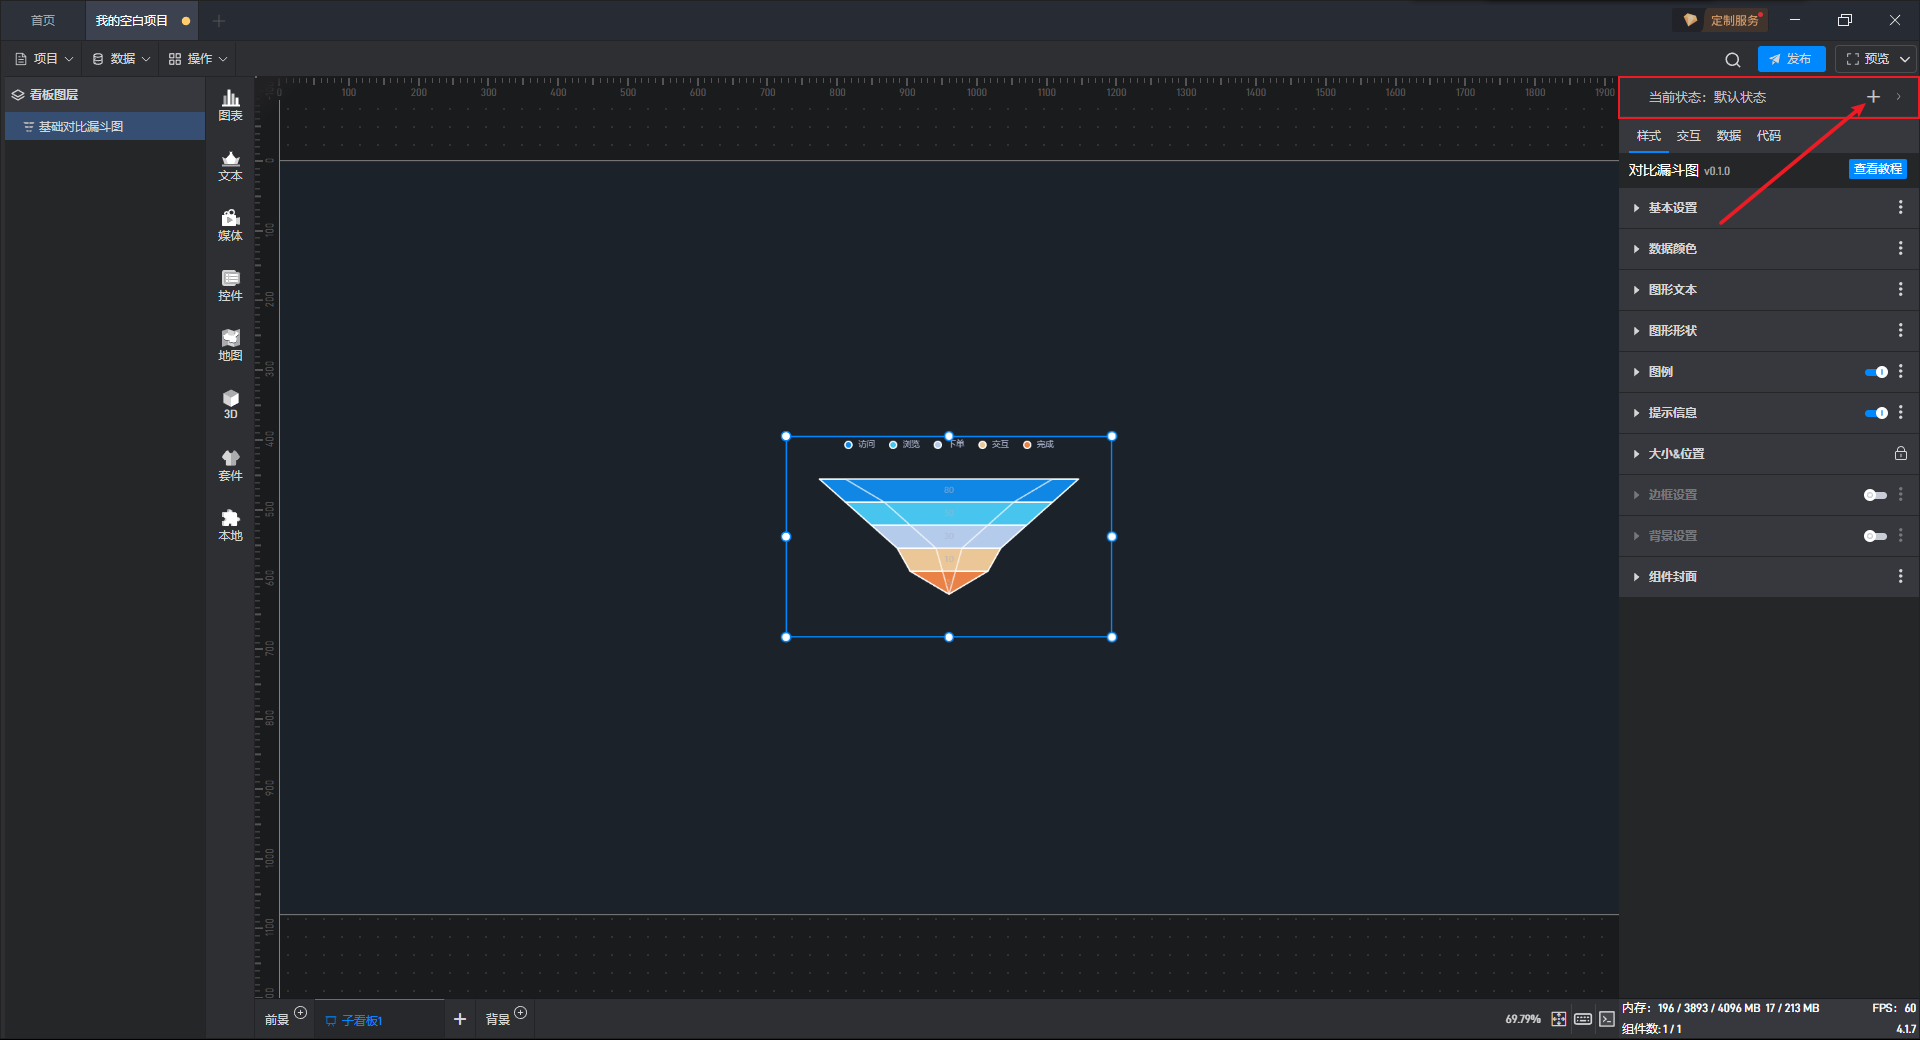Enable the 边框设置 border switch
Image resolution: width=1920 pixels, height=1040 pixels.
(1875, 495)
